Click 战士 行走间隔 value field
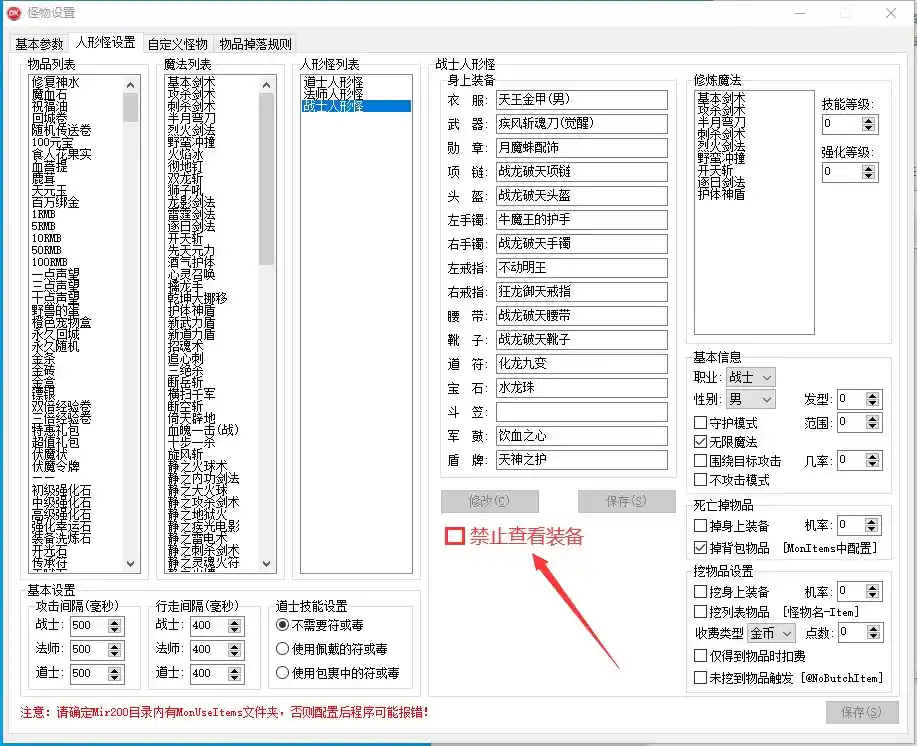The width and height of the screenshot is (917, 746). pos(209,626)
